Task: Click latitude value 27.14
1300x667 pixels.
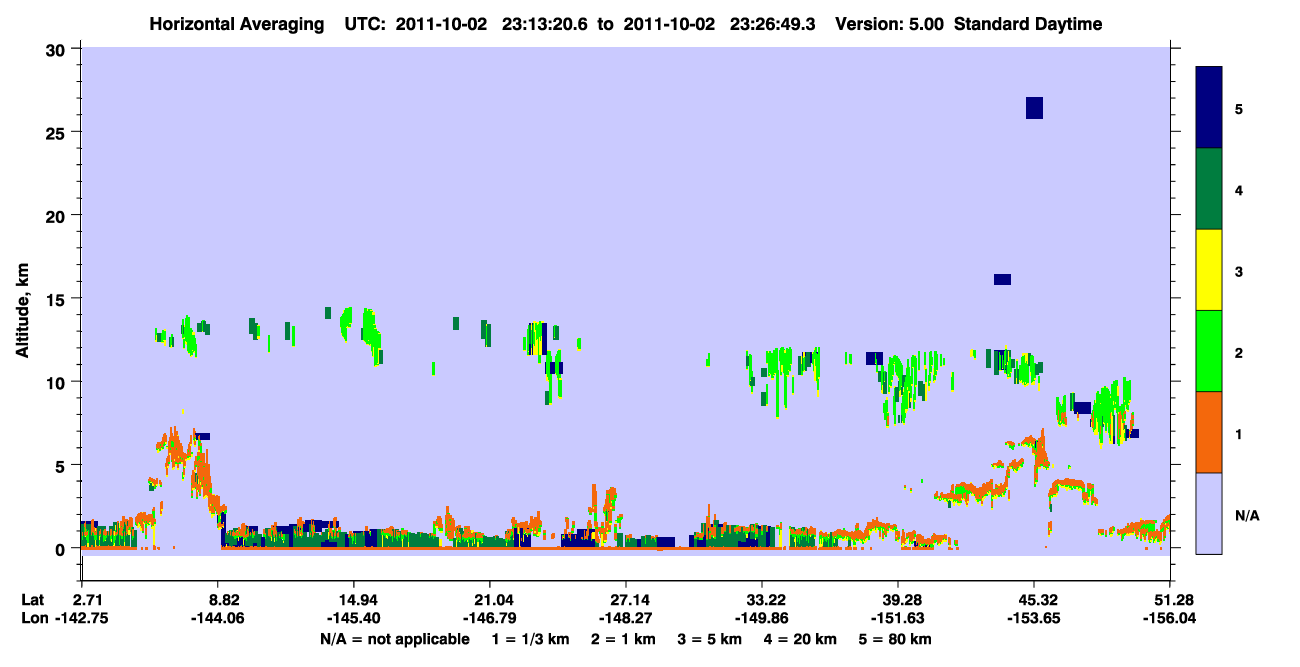Action: click(x=625, y=600)
